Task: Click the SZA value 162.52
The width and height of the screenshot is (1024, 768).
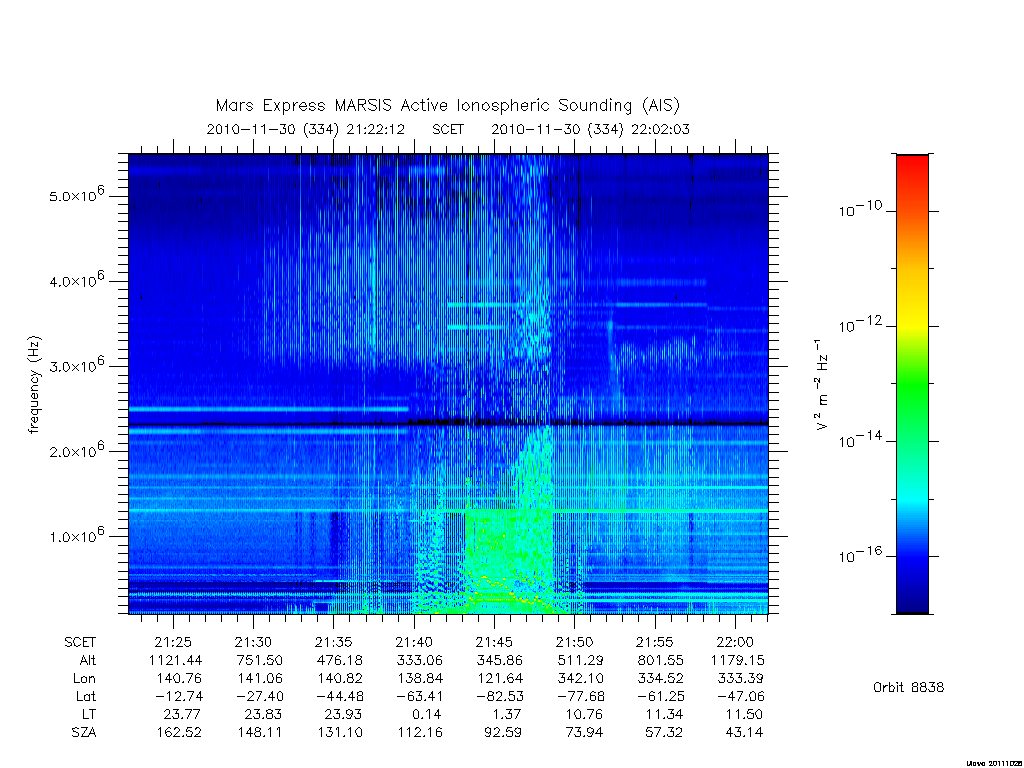Action: coord(179,732)
